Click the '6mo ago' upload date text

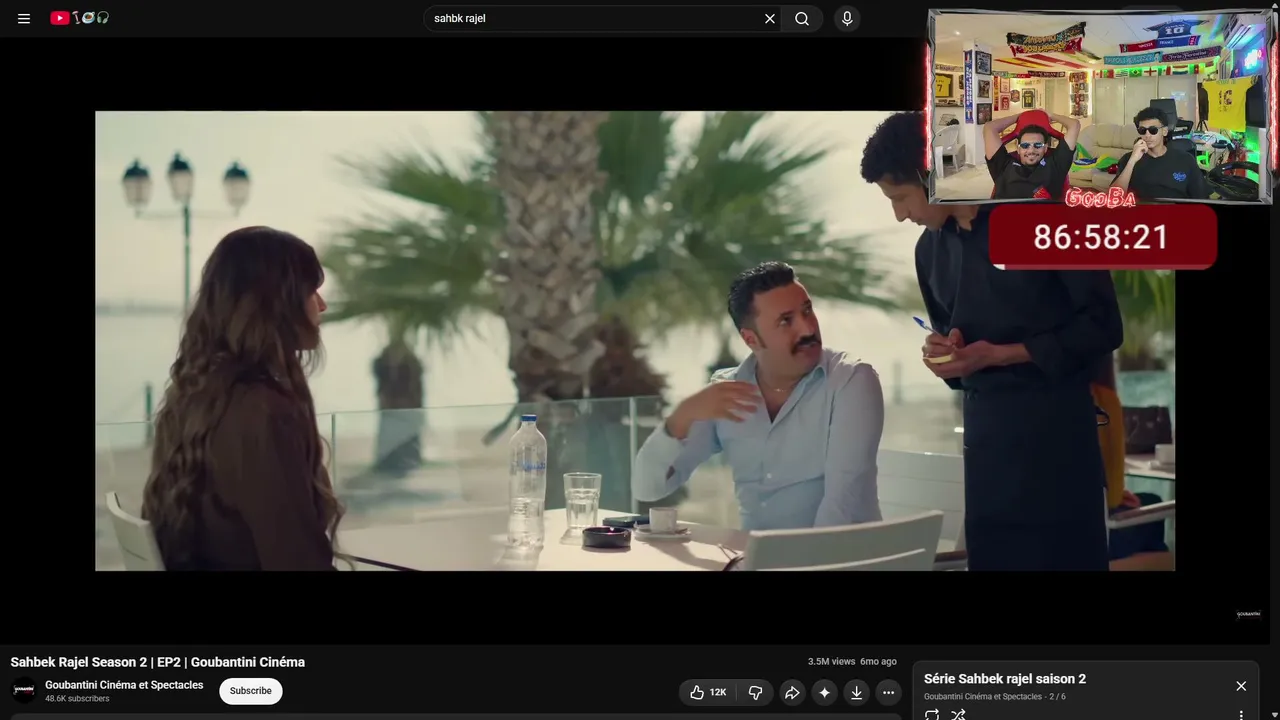pyautogui.click(x=878, y=662)
